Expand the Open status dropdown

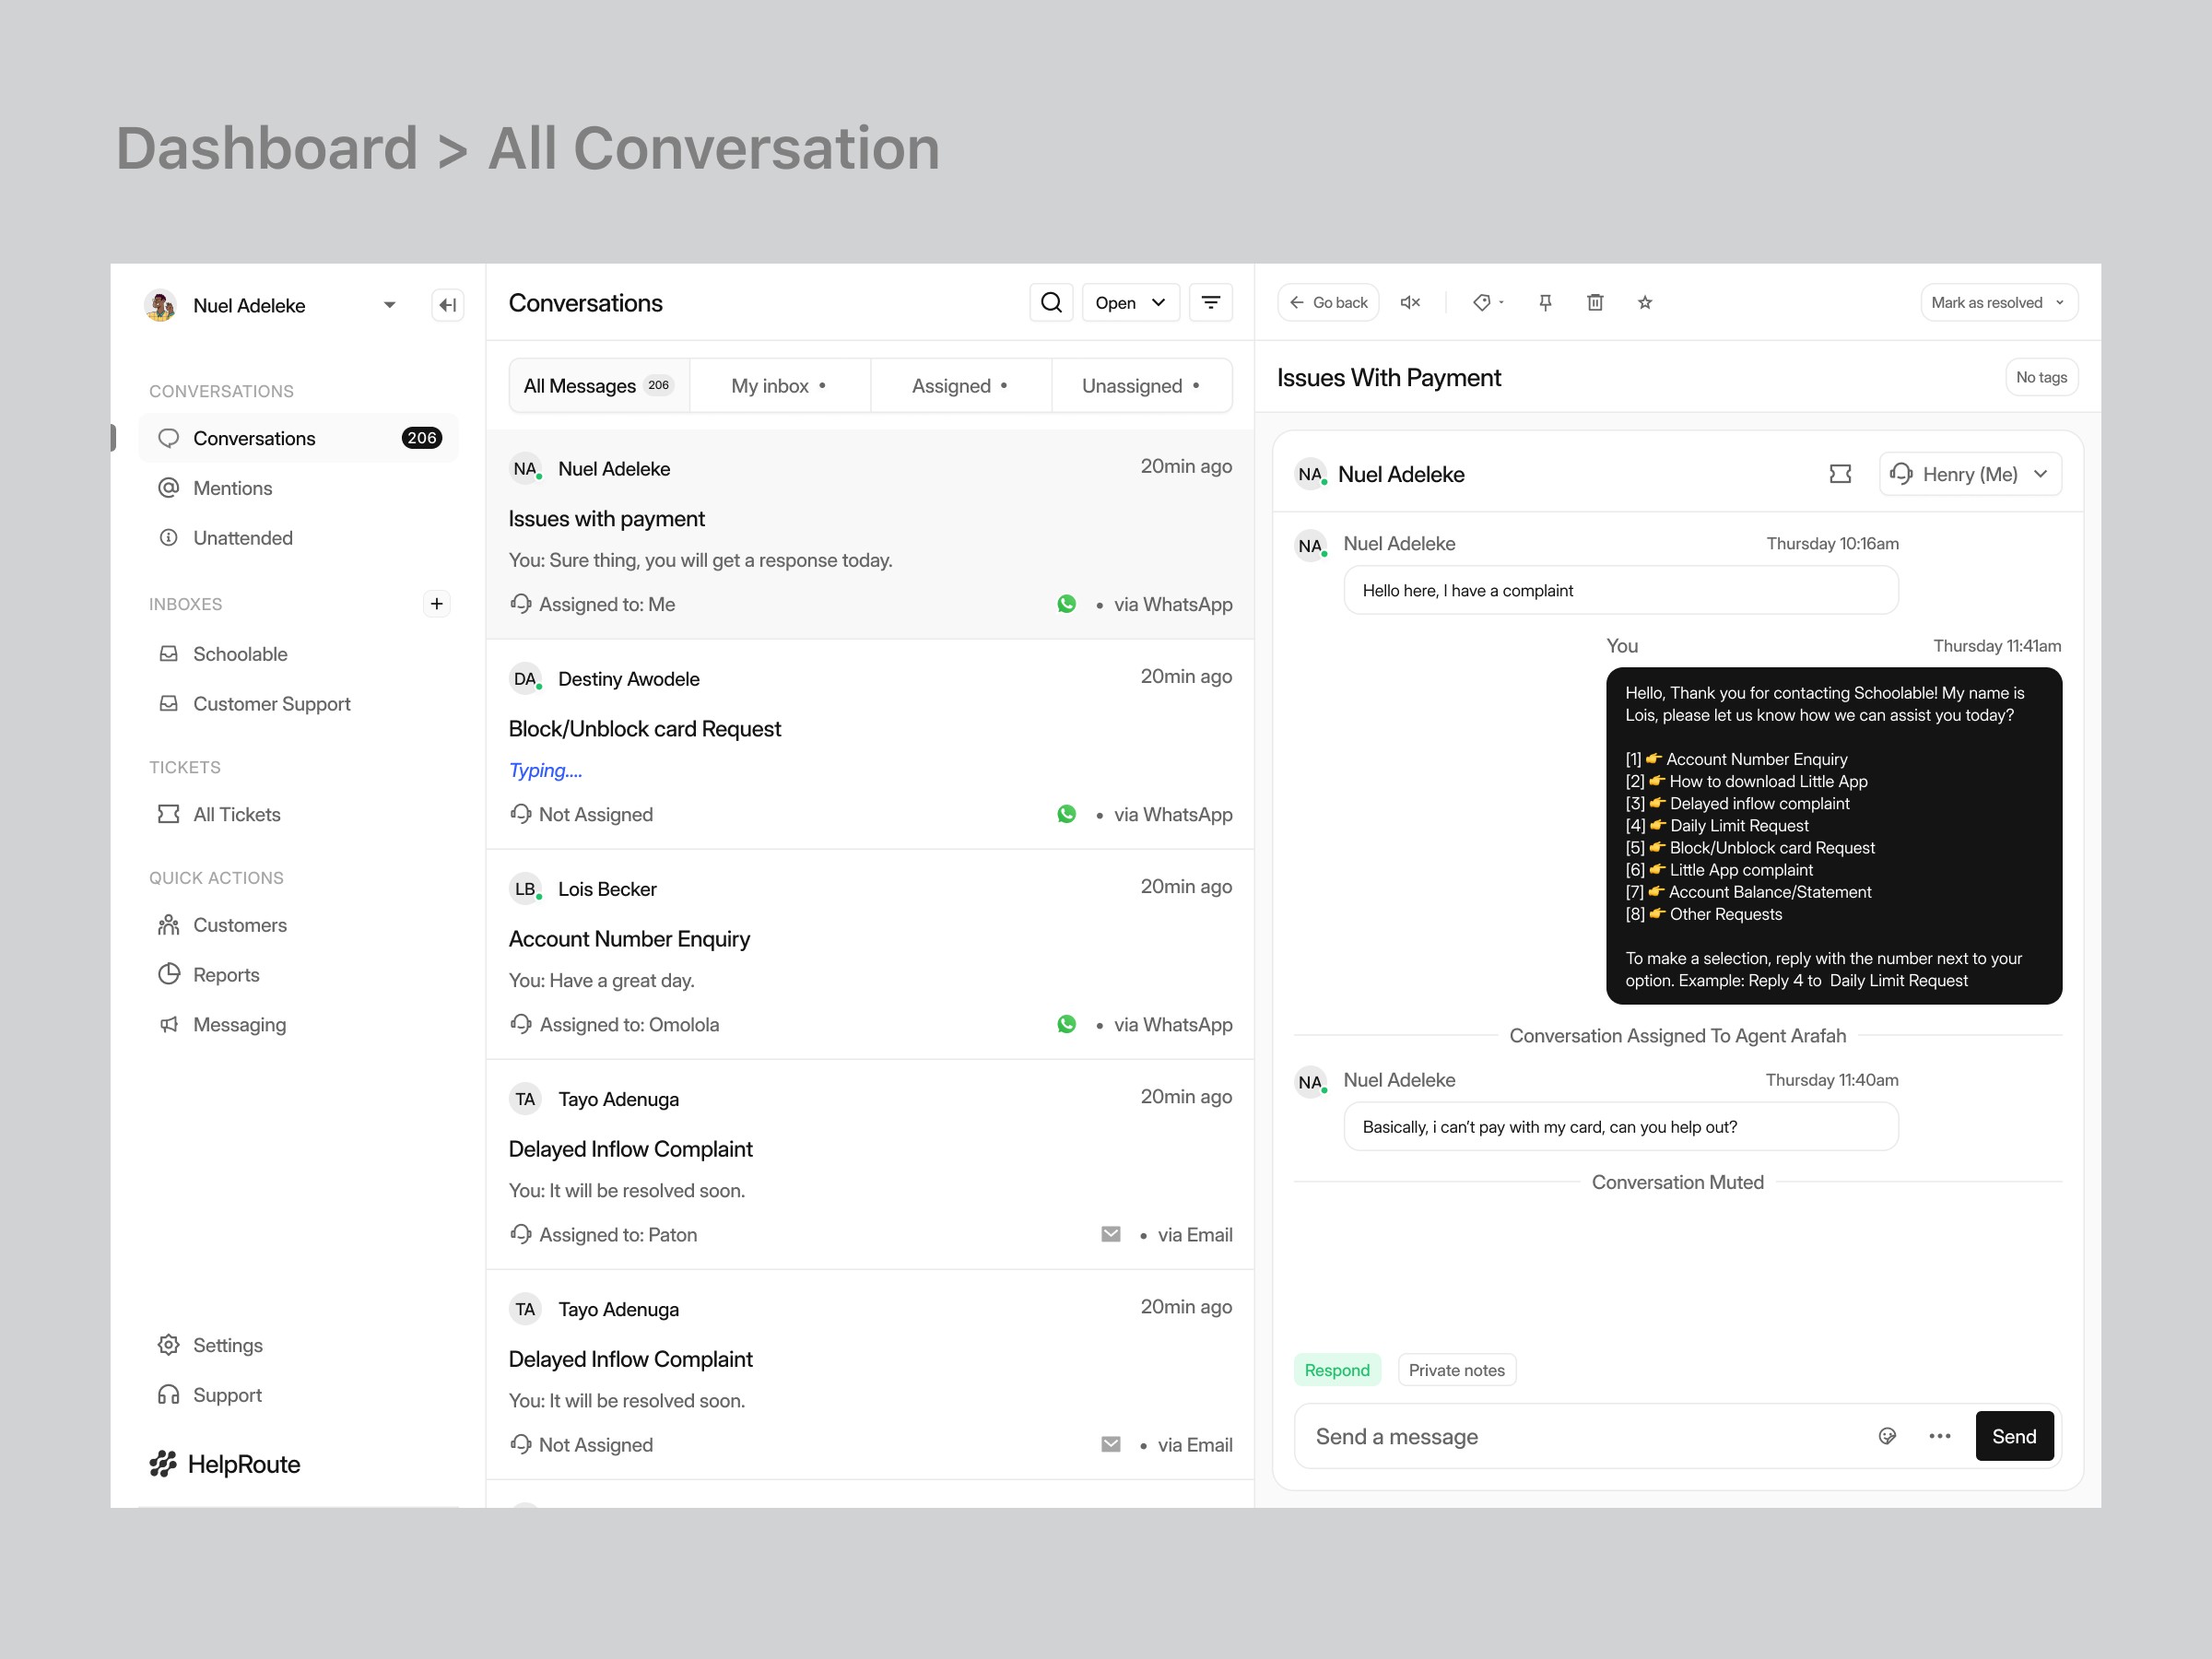(x=1130, y=302)
